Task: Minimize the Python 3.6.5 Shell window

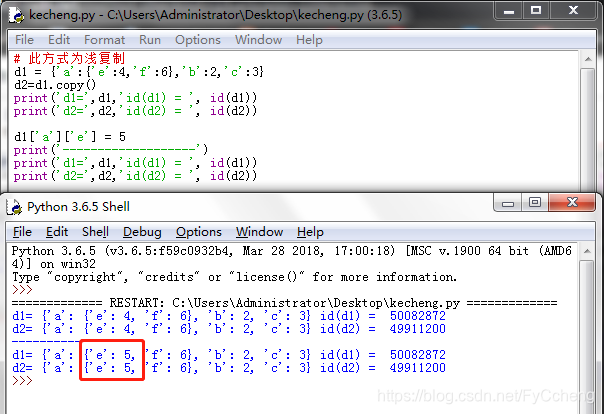Action: coord(508,203)
